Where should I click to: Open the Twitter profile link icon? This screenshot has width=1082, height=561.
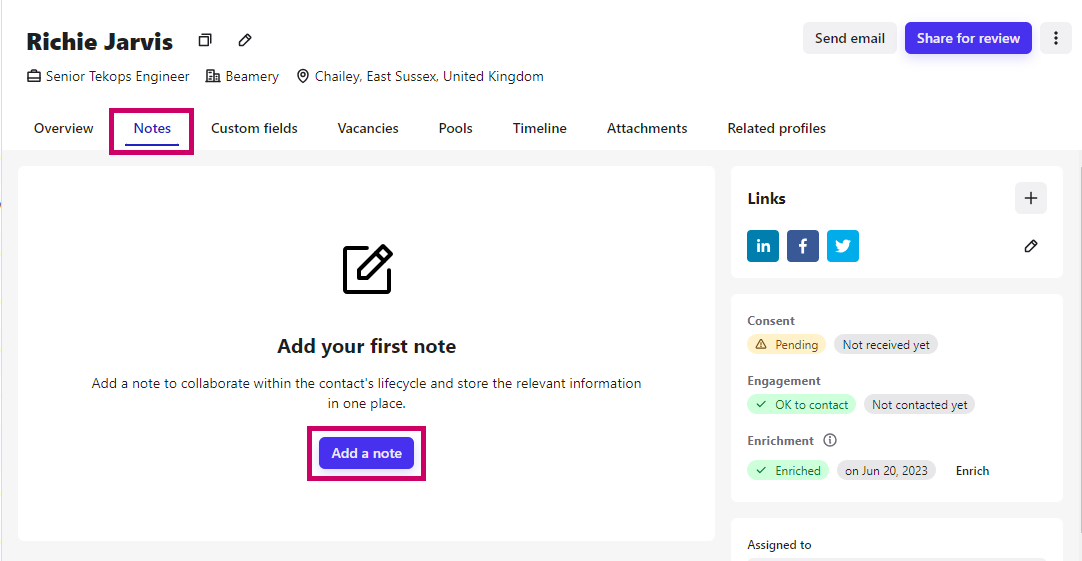point(843,246)
